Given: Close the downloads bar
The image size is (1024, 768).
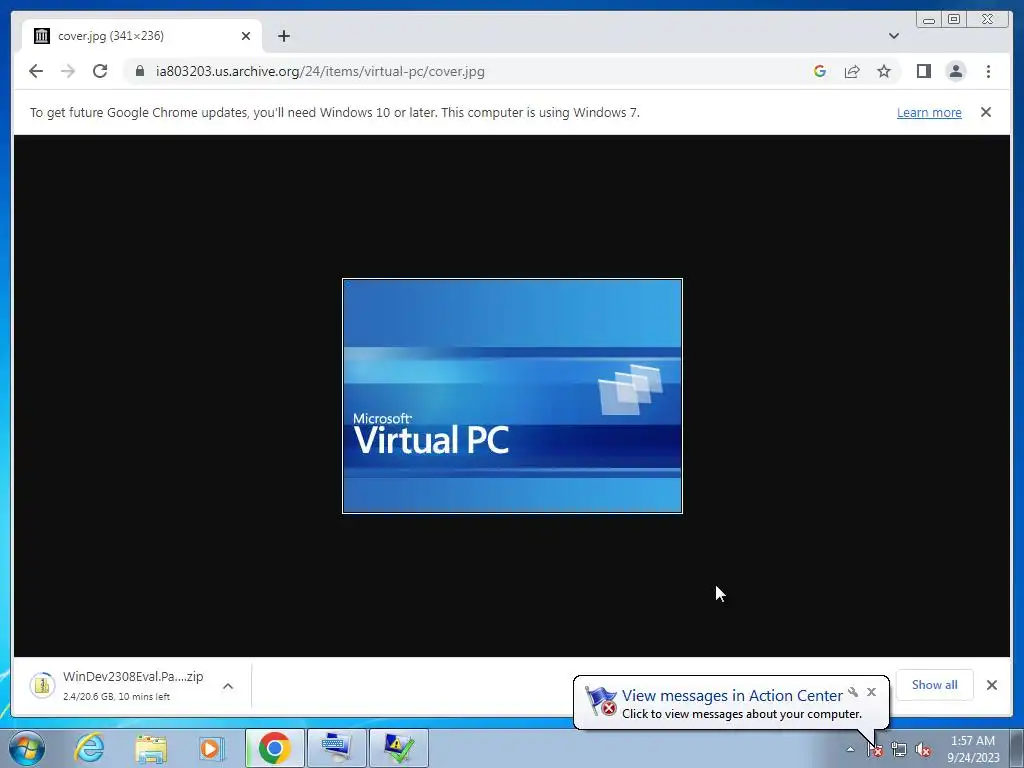Looking at the screenshot, I should (991, 684).
